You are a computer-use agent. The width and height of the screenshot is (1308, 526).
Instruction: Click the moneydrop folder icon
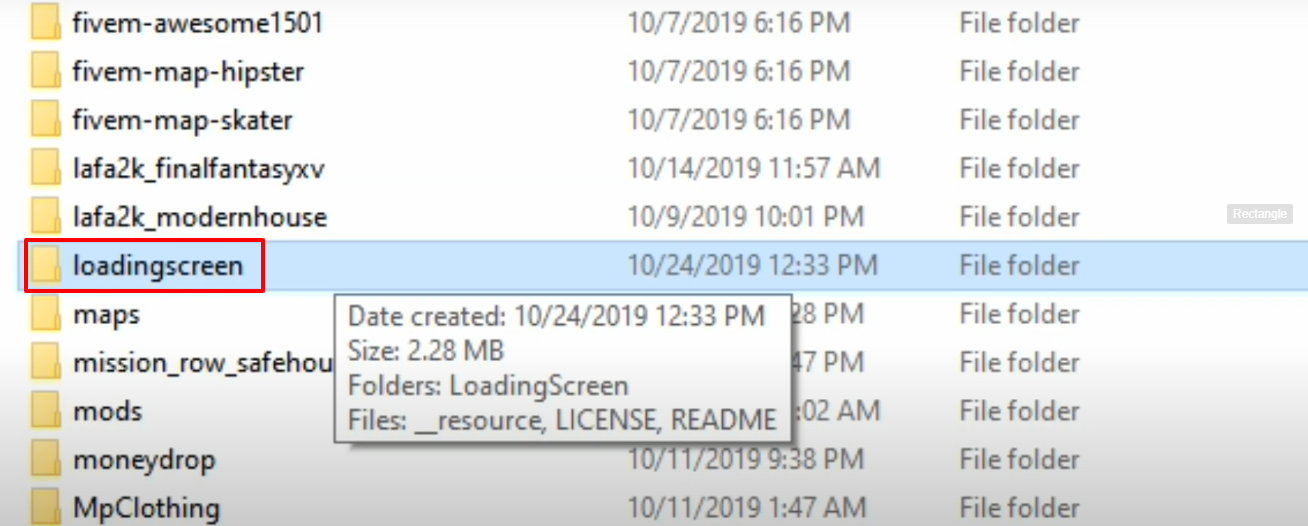coord(46,460)
